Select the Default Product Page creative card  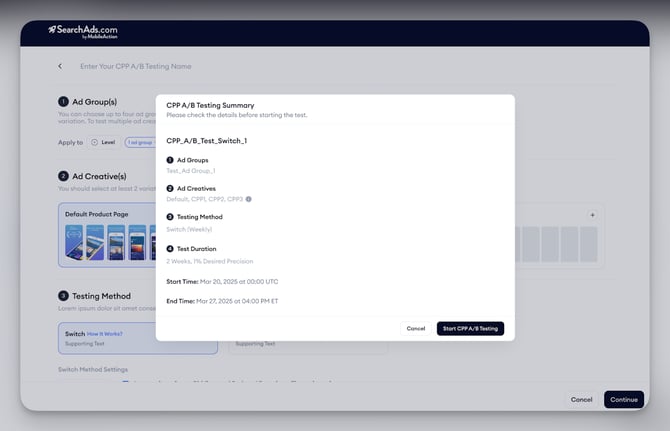[103, 236]
